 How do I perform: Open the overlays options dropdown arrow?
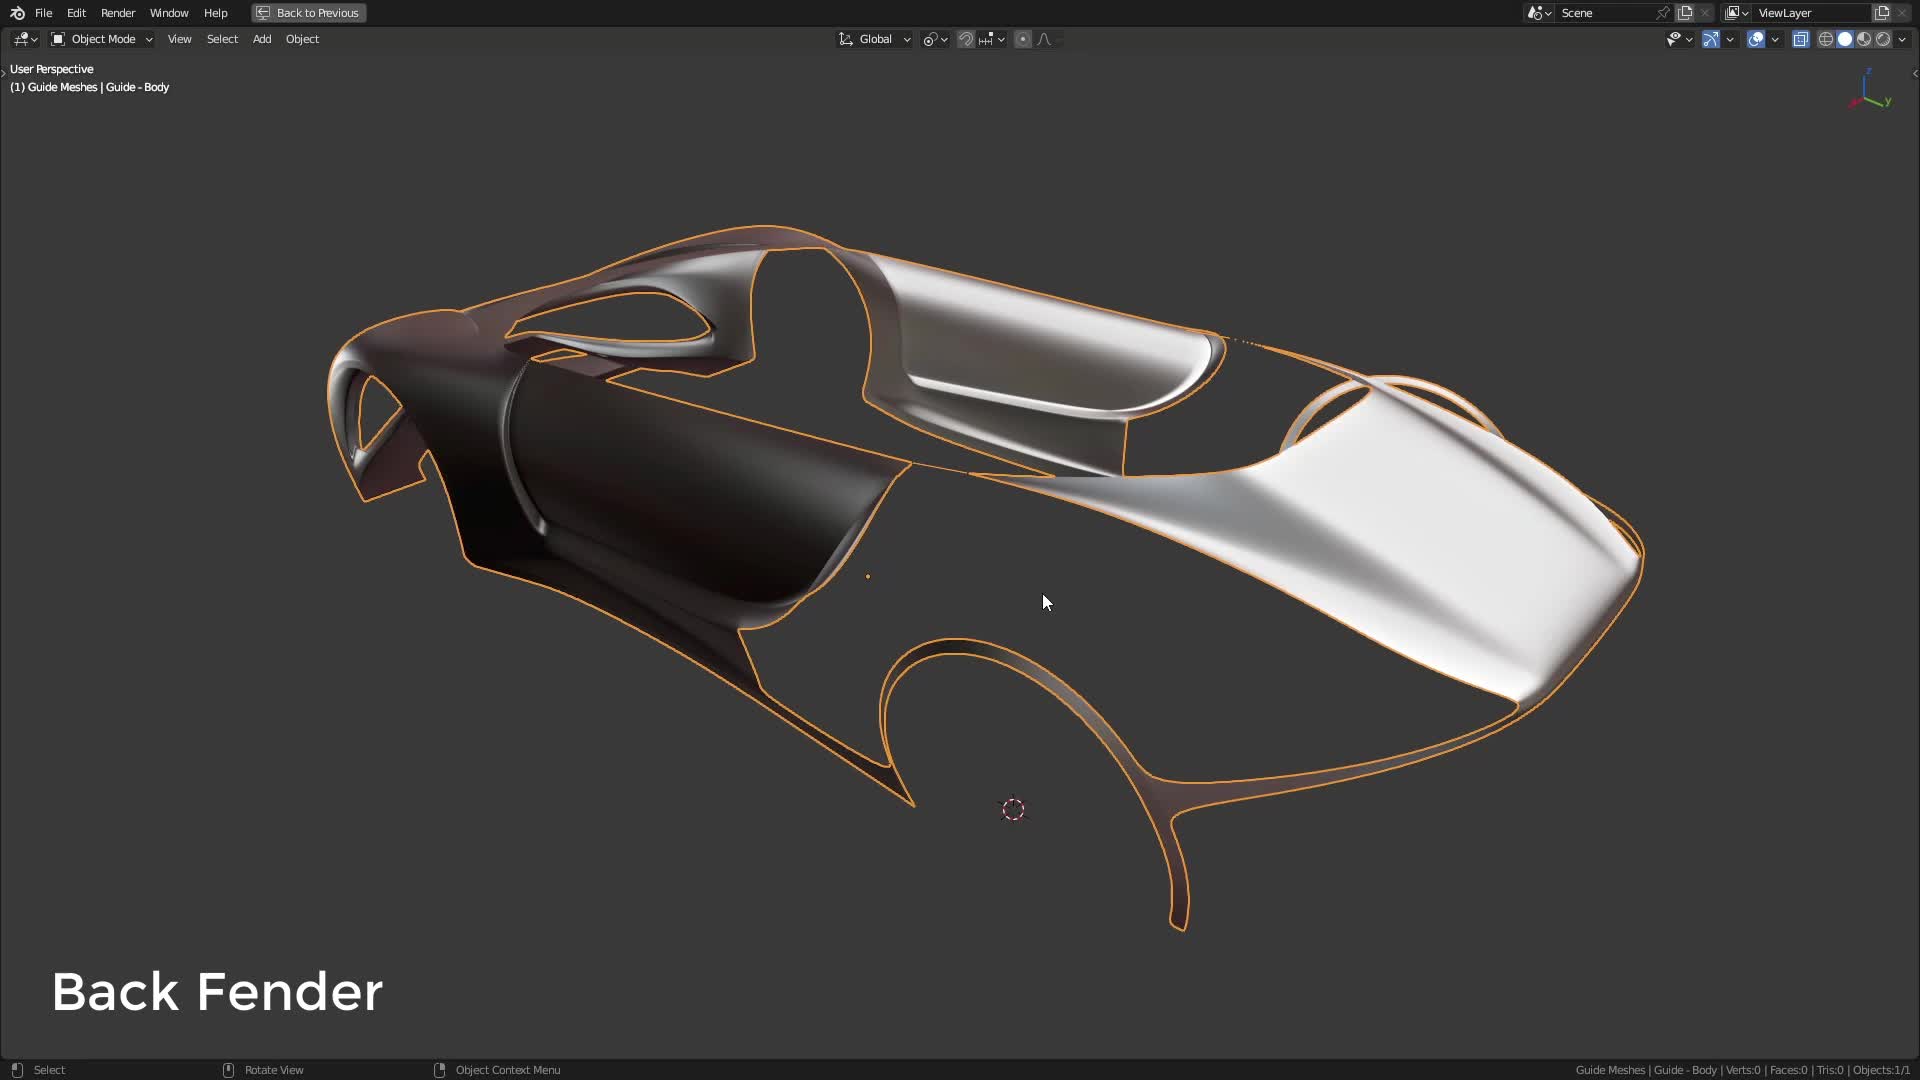[1775, 39]
